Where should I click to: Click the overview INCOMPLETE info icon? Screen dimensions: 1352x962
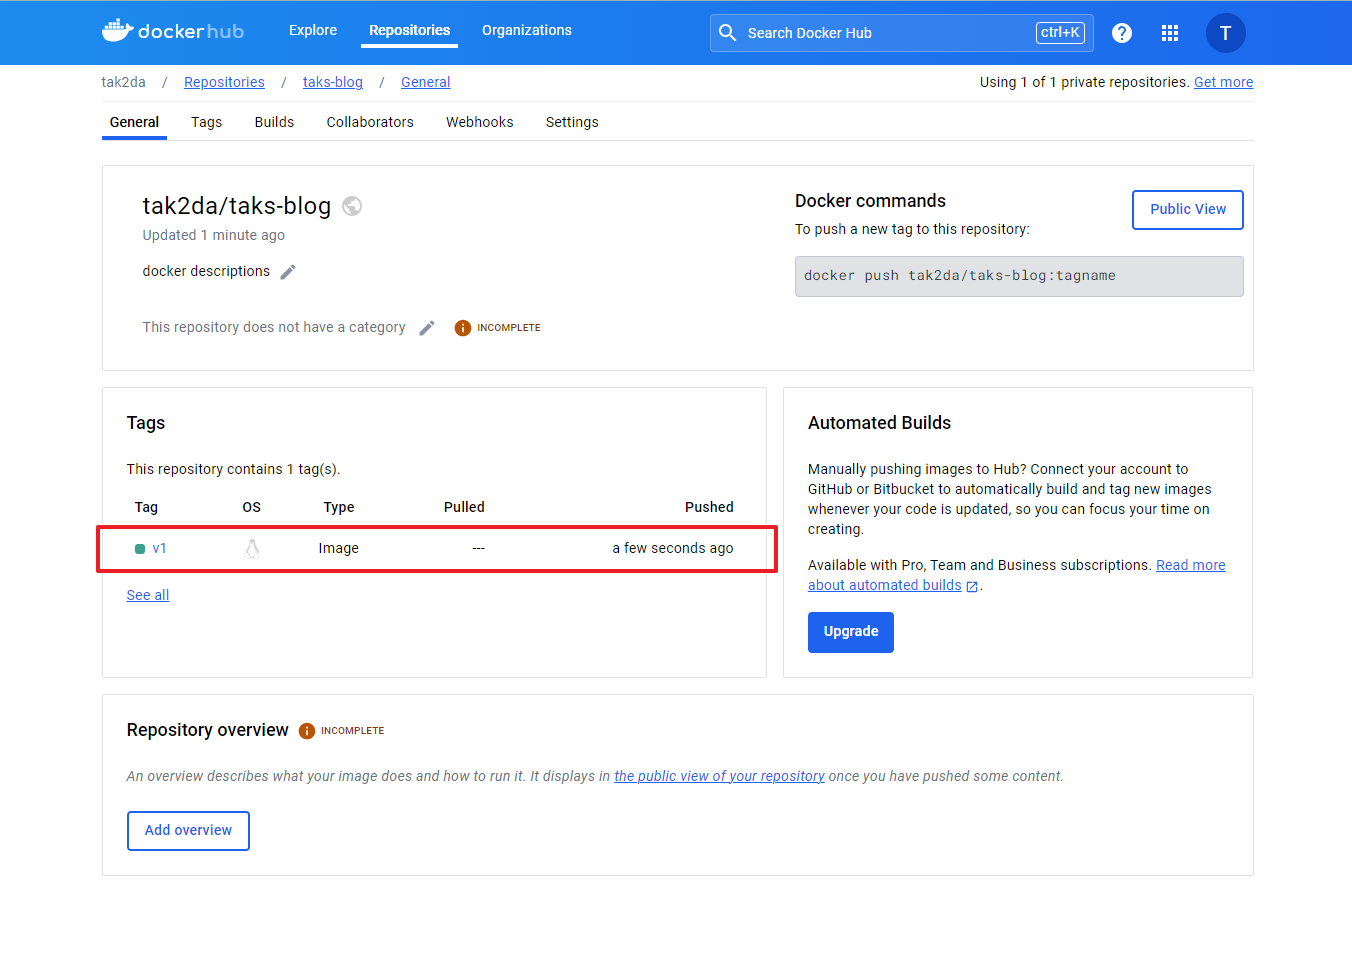pos(307,731)
